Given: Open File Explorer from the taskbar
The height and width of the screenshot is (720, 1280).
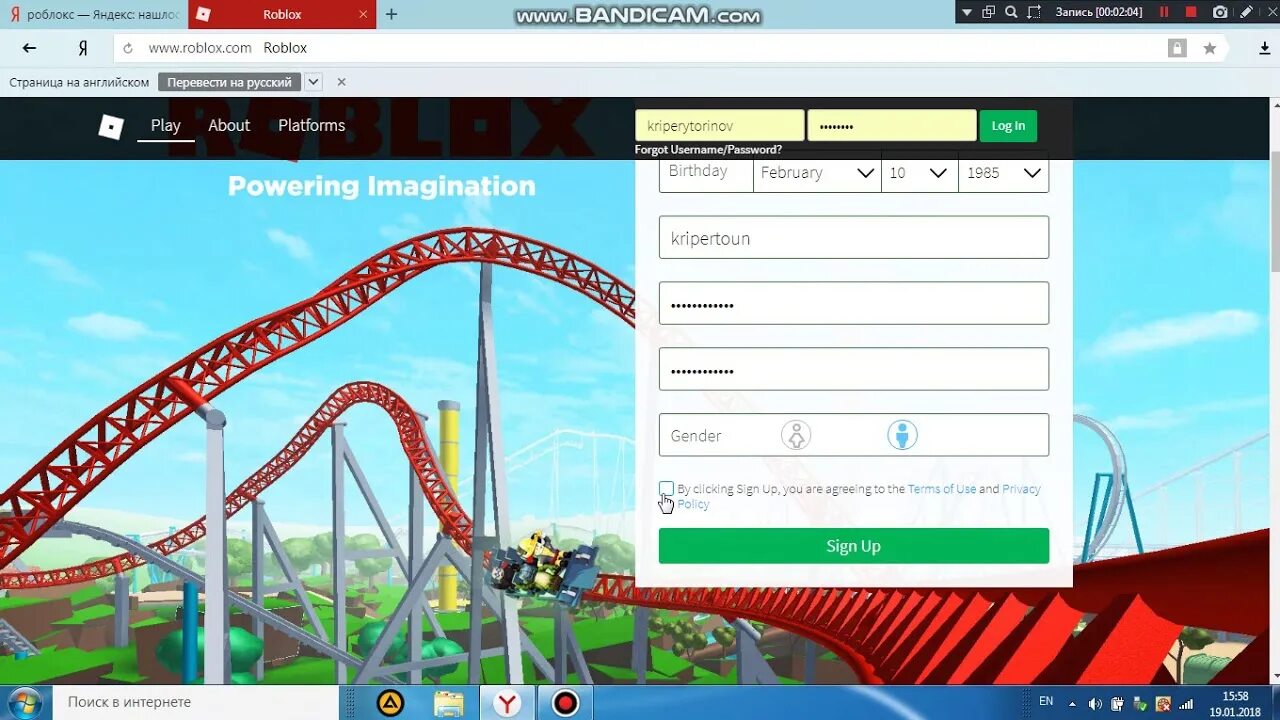Looking at the screenshot, I should tap(449, 703).
